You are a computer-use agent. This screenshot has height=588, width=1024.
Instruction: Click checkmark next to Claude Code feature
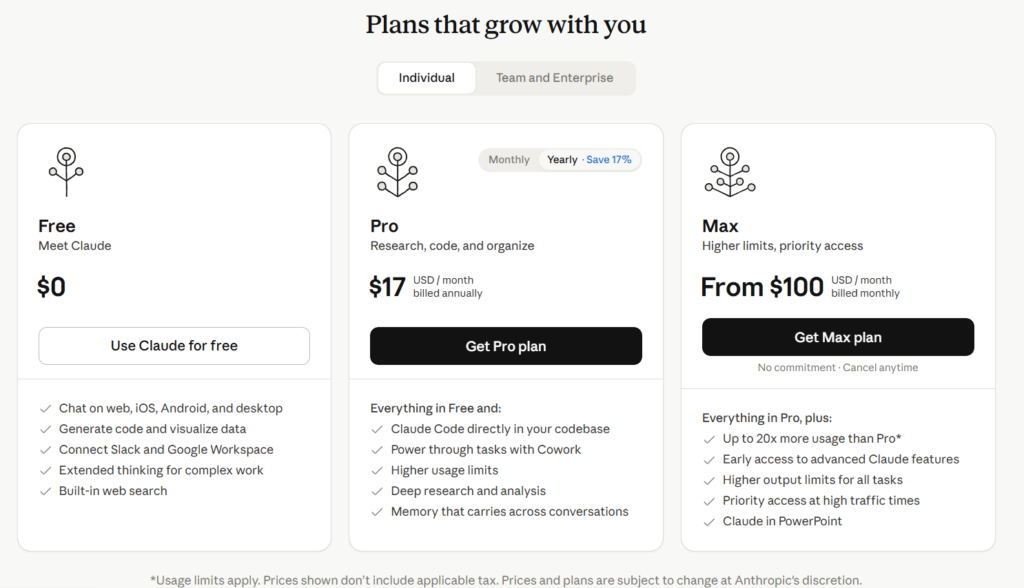click(377, 429)
